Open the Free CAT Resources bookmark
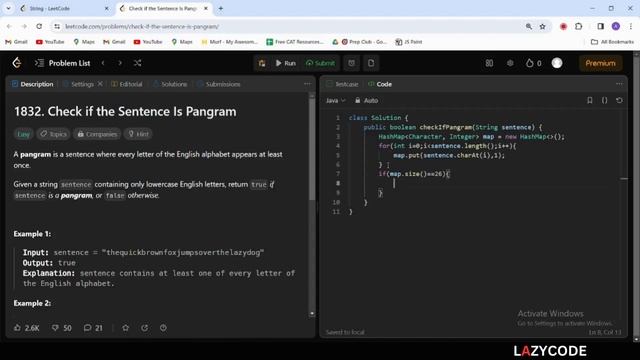 295,42
